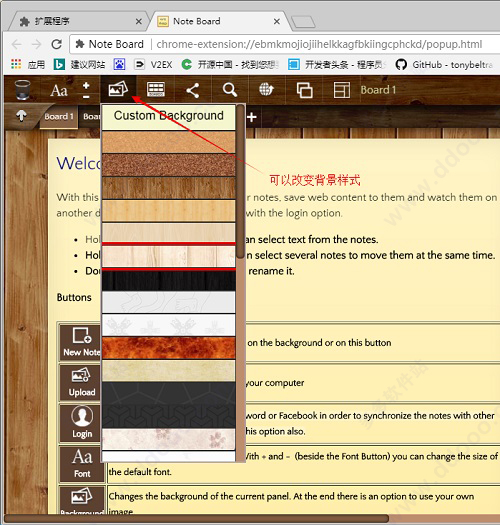Select the parchment beige background swatch

tap(168, 371)
